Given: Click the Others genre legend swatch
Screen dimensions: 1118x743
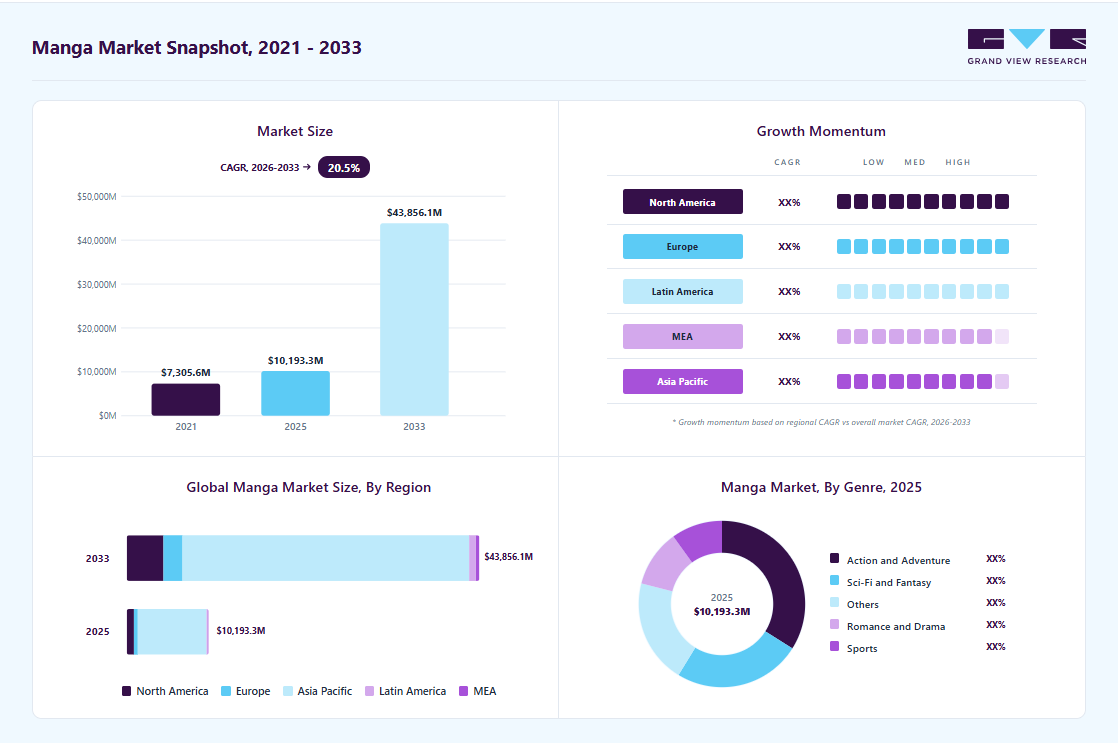Looking at the screenshot, I should [x=834, y=603].
